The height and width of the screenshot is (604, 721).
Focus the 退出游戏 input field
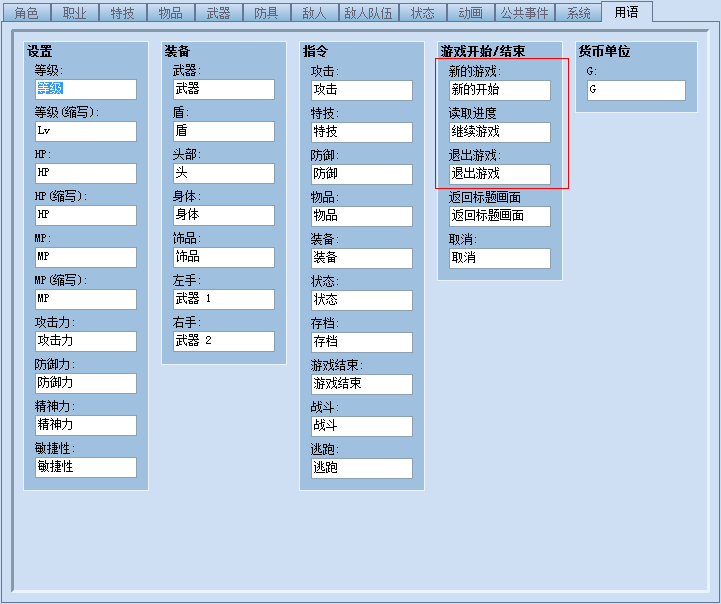pyautogui.click(x=500, y=174)
